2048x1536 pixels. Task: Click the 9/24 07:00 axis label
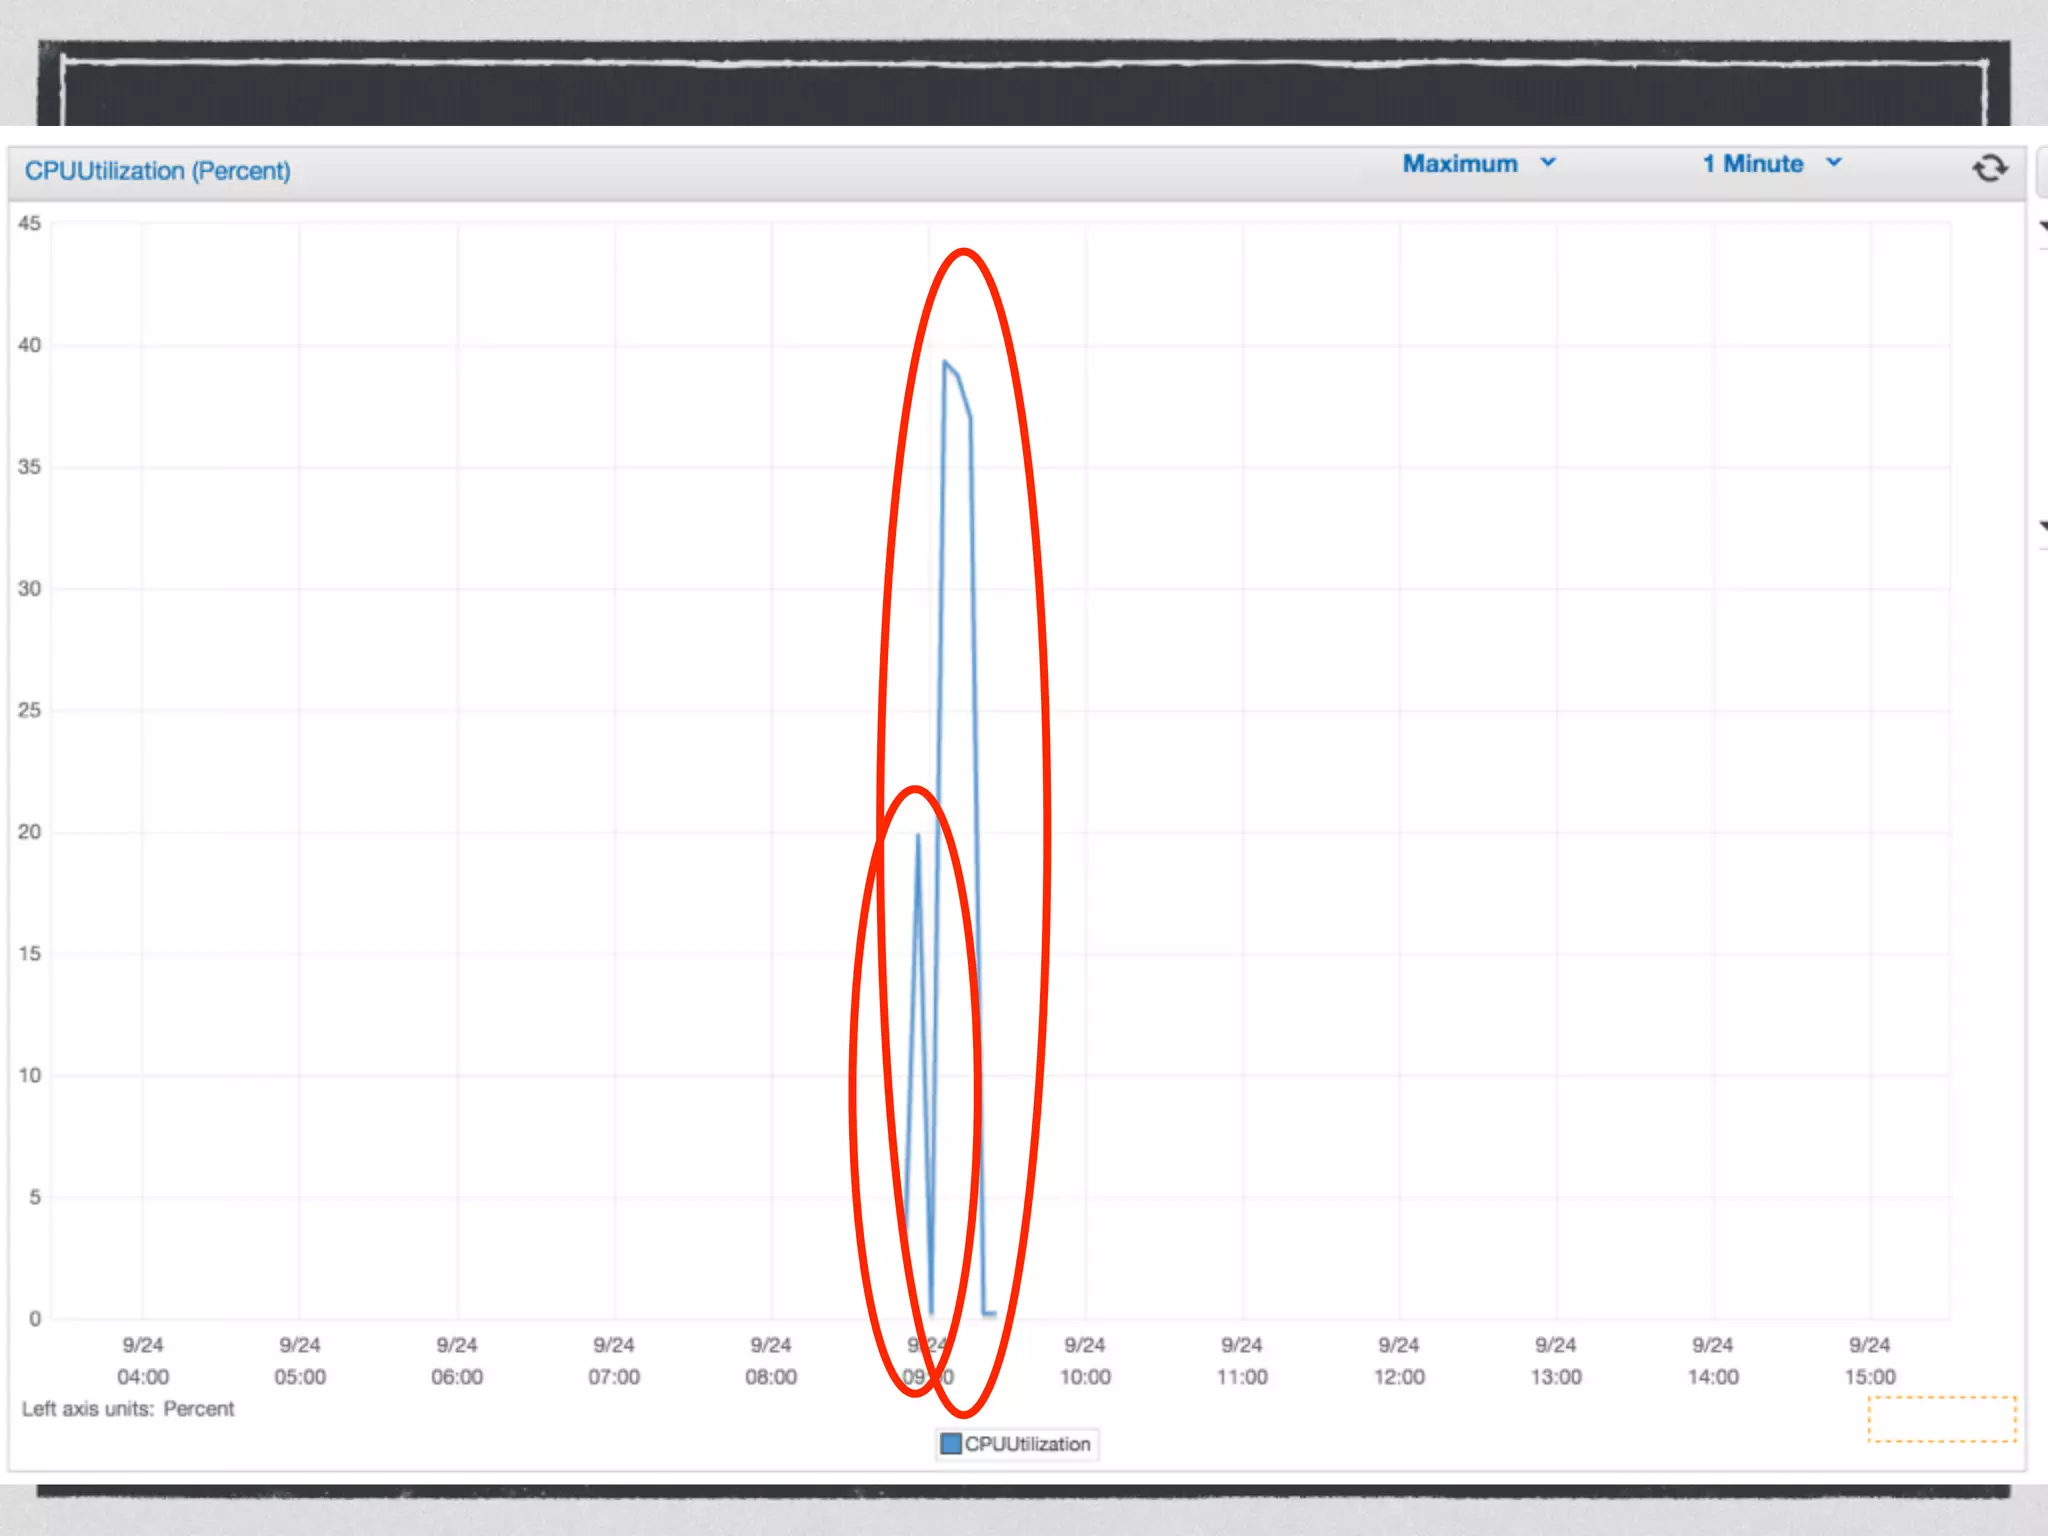[x=614, y=1361]
